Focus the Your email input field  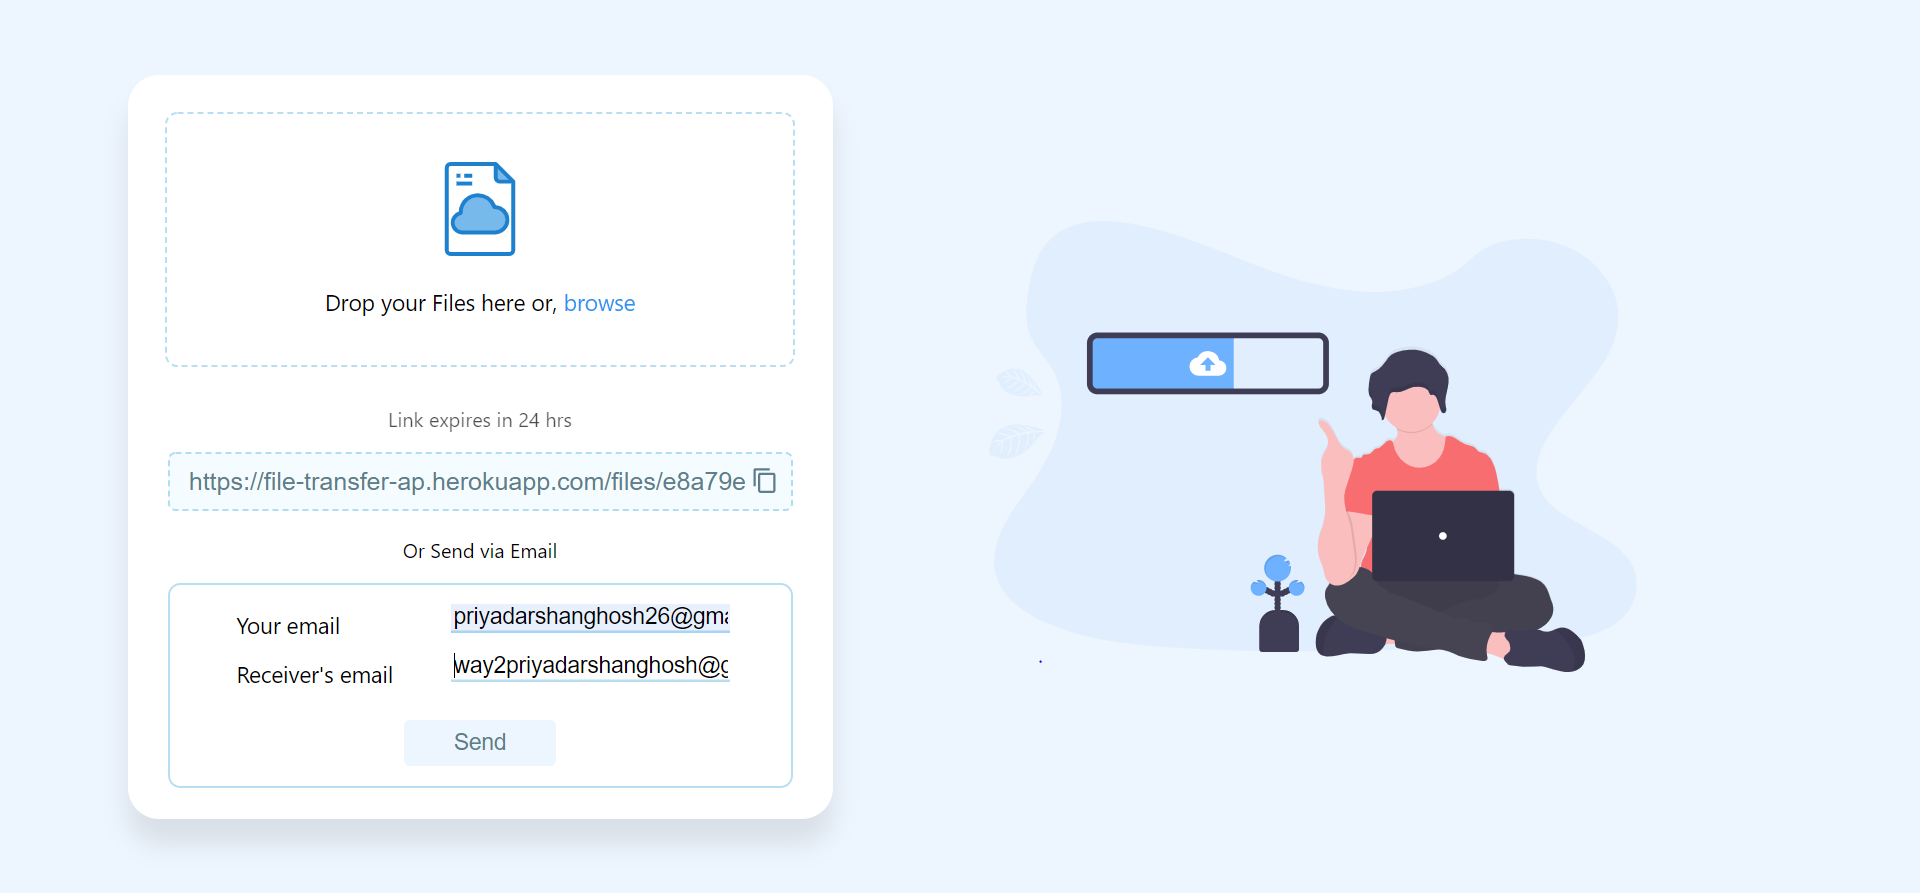(590, 617)
